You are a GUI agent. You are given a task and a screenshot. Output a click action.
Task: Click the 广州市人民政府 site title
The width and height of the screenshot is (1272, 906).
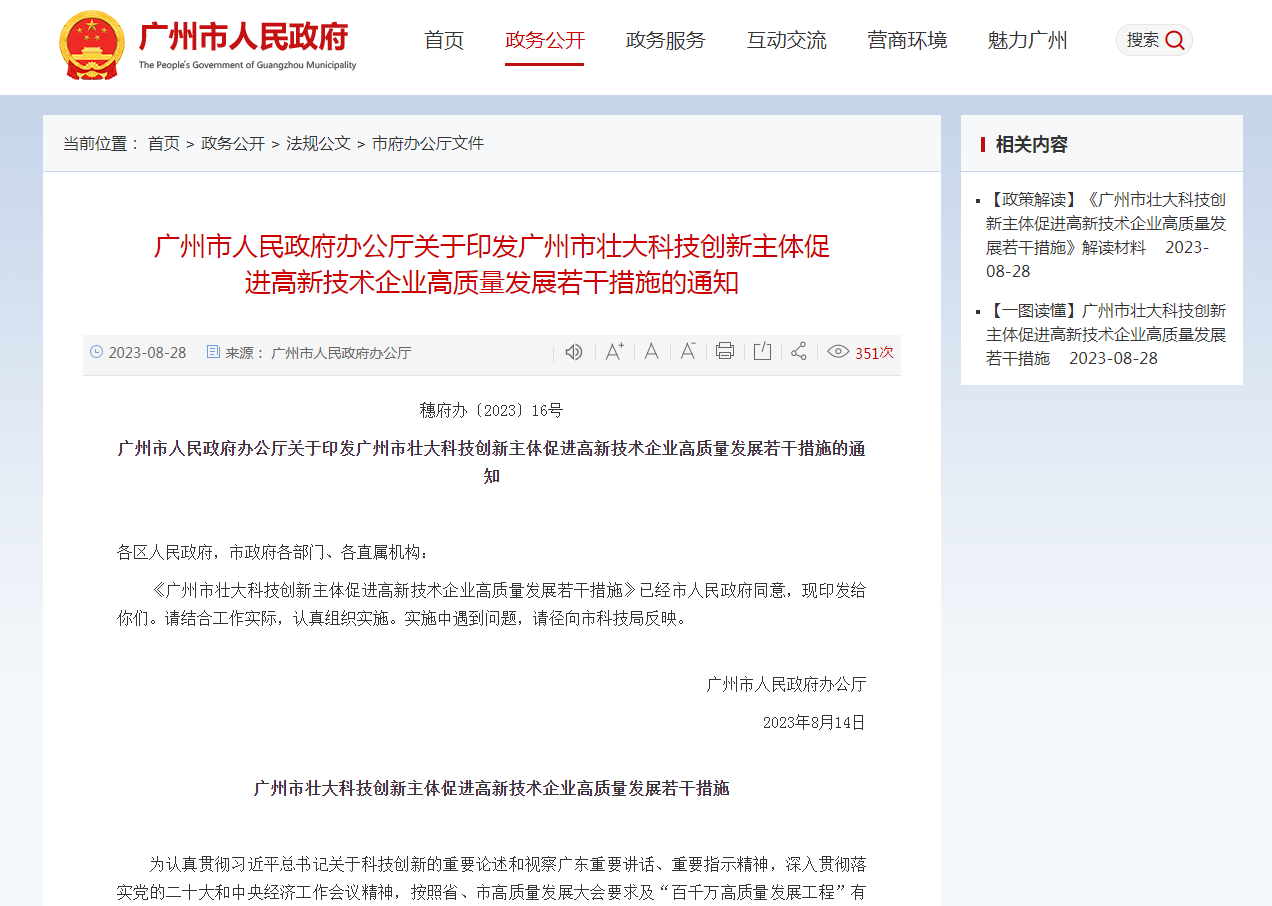(x=244, y=36)
